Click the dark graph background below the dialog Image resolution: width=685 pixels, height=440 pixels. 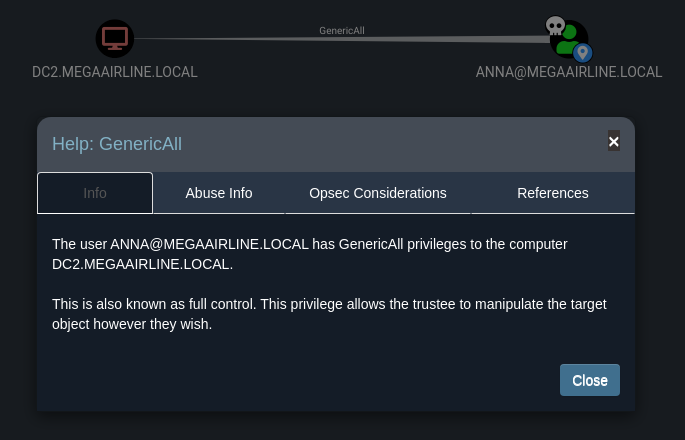pyautogui.click(x=340, y=426)
